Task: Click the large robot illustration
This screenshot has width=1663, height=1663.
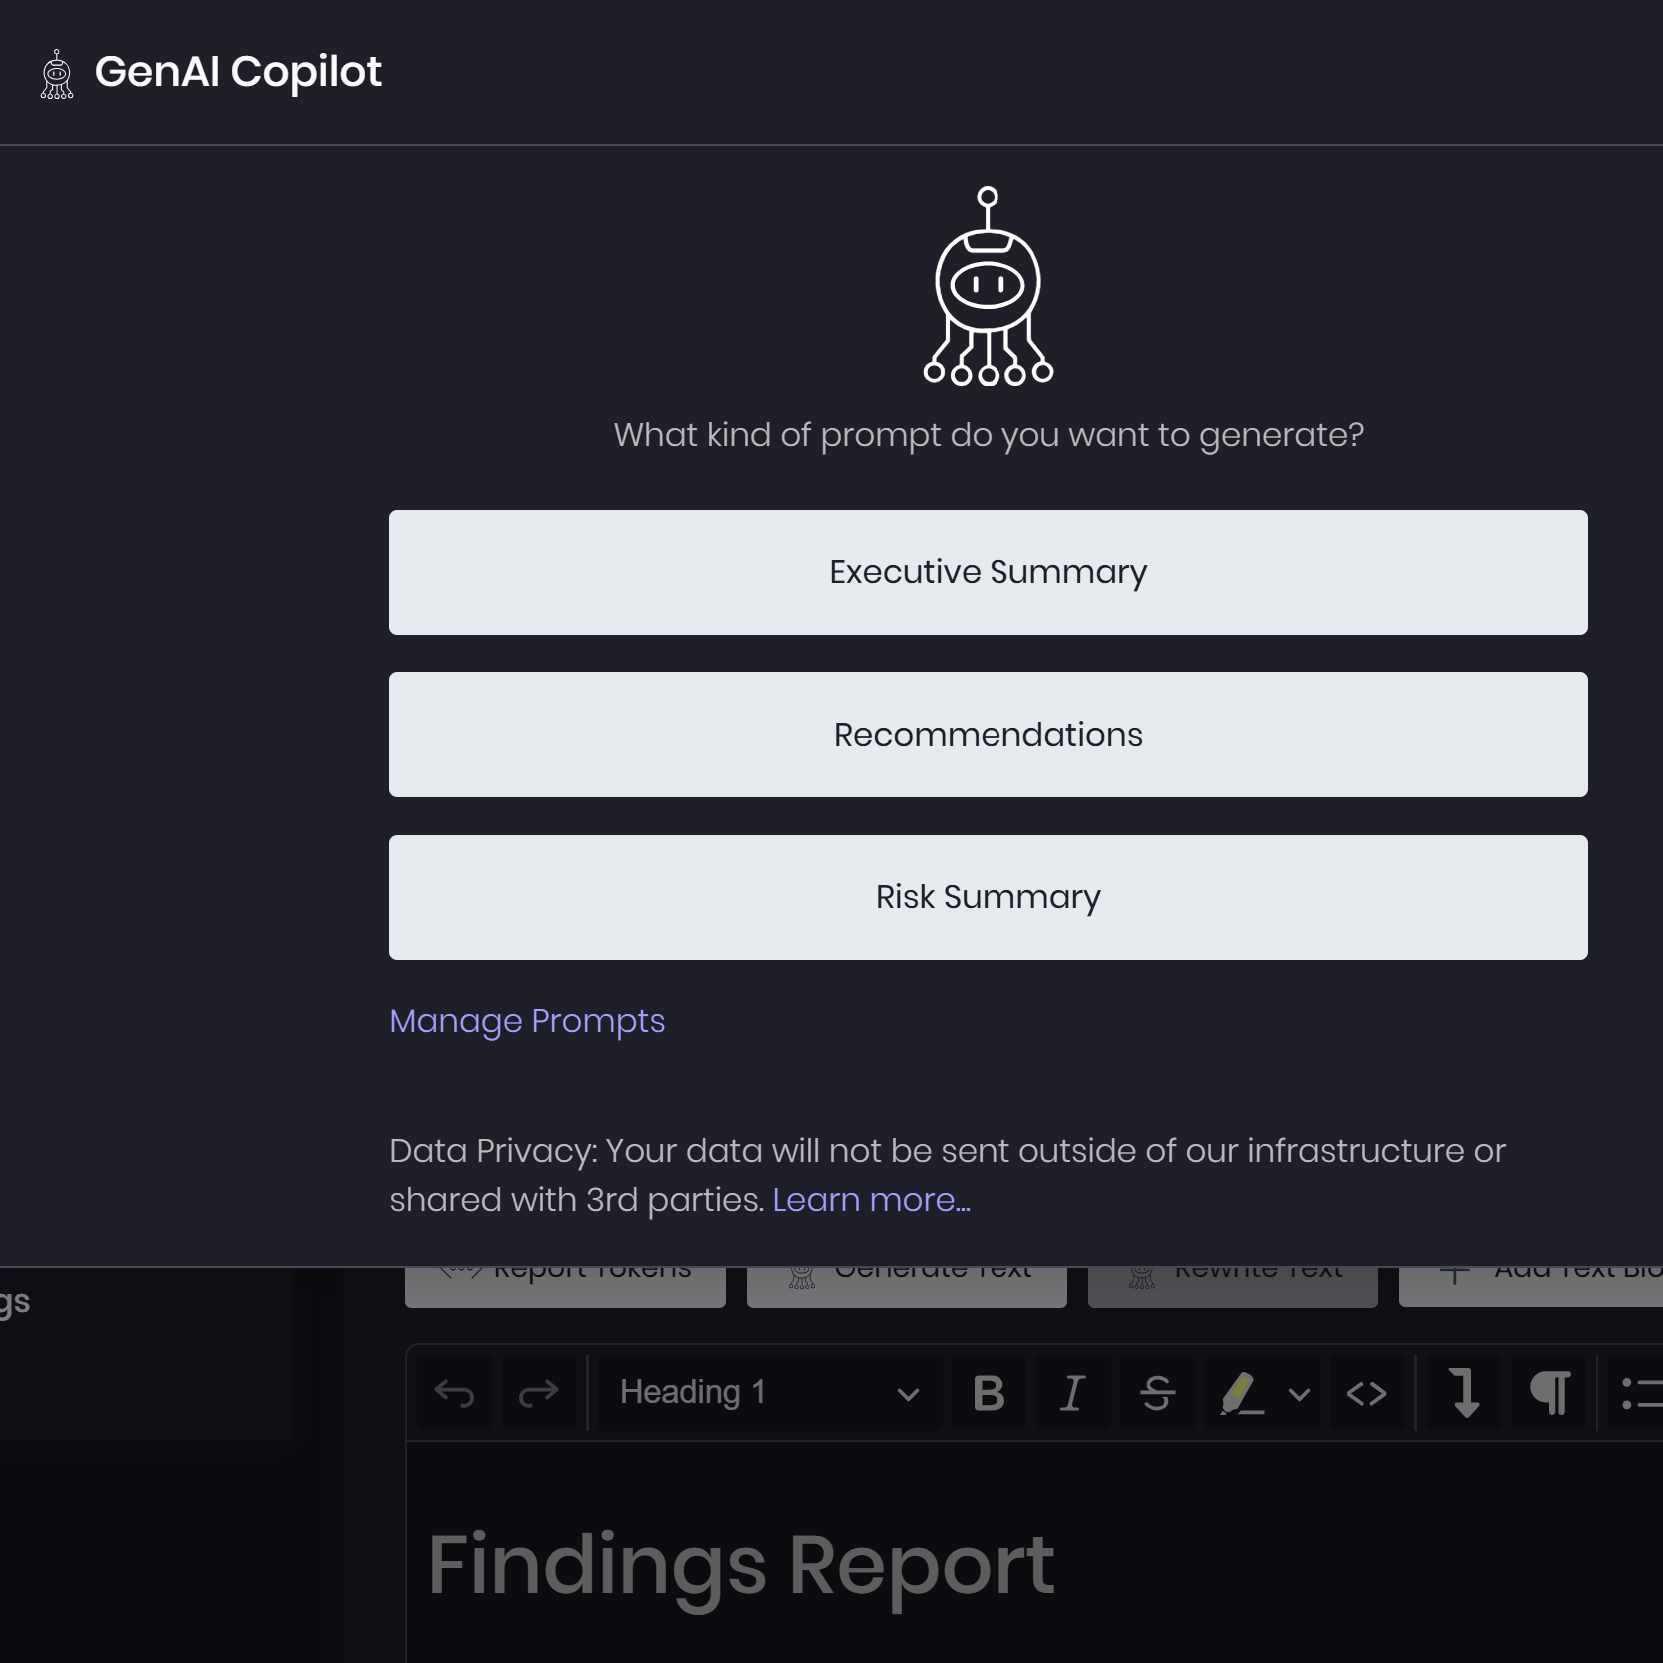Action: [x=988, y=286]
